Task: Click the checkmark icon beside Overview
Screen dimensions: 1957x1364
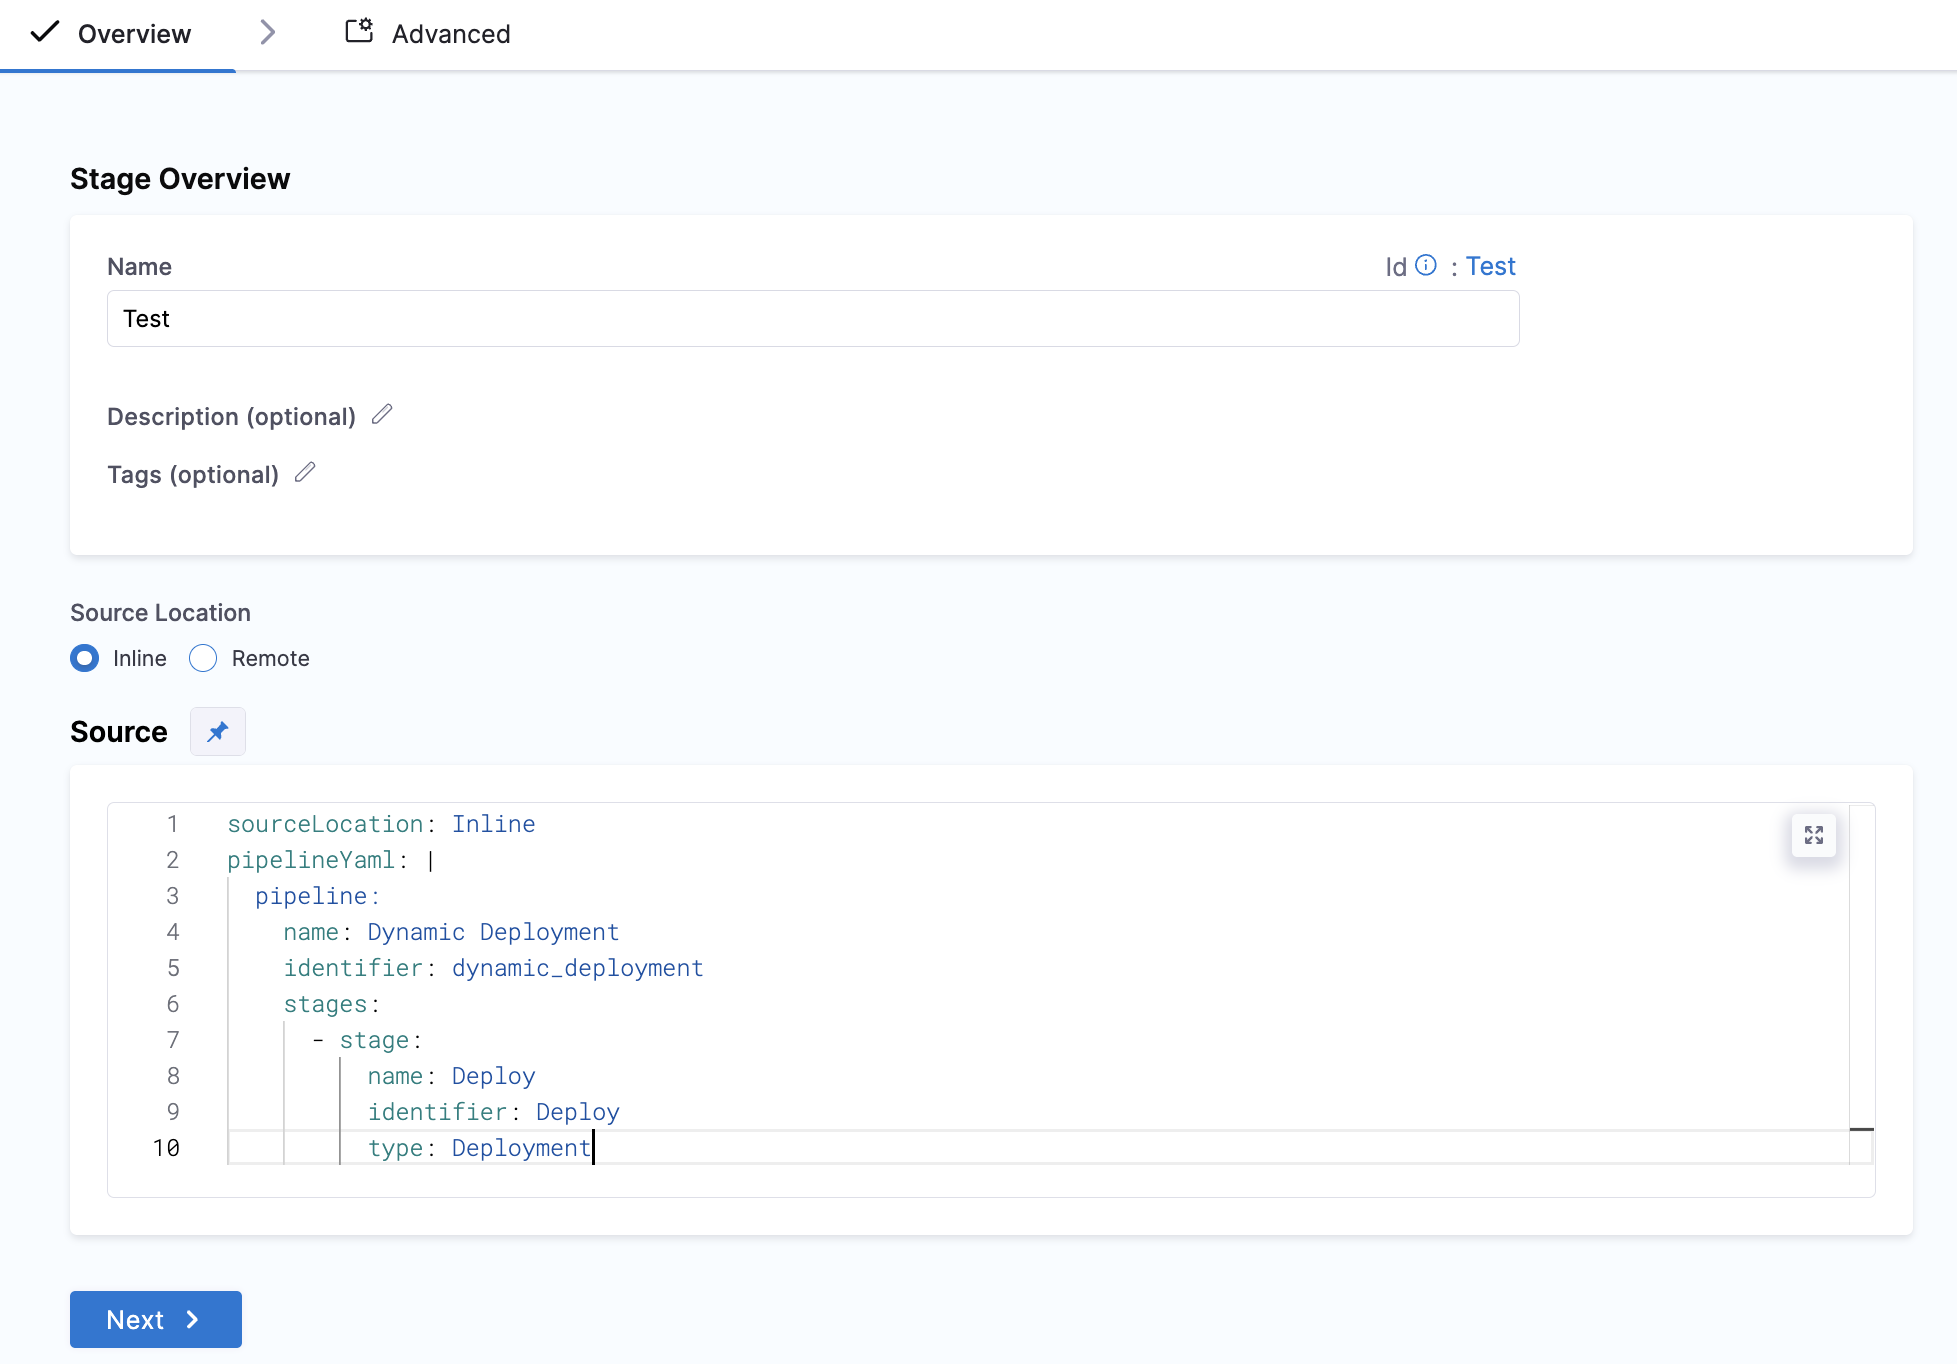Action: click(45, 32)
